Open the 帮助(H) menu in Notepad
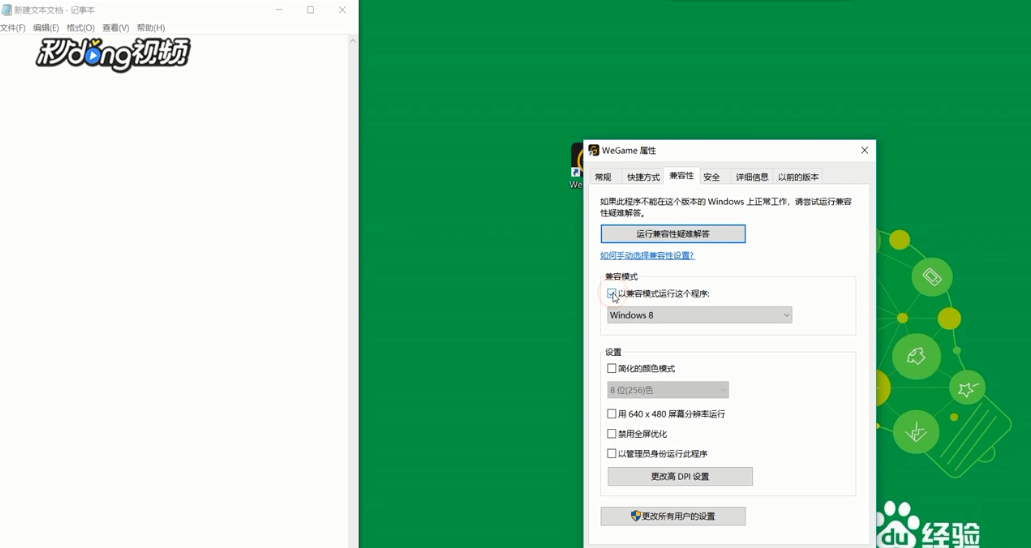Image resolution: width=1031 pixels, height=548 pixels. point(151,28)
